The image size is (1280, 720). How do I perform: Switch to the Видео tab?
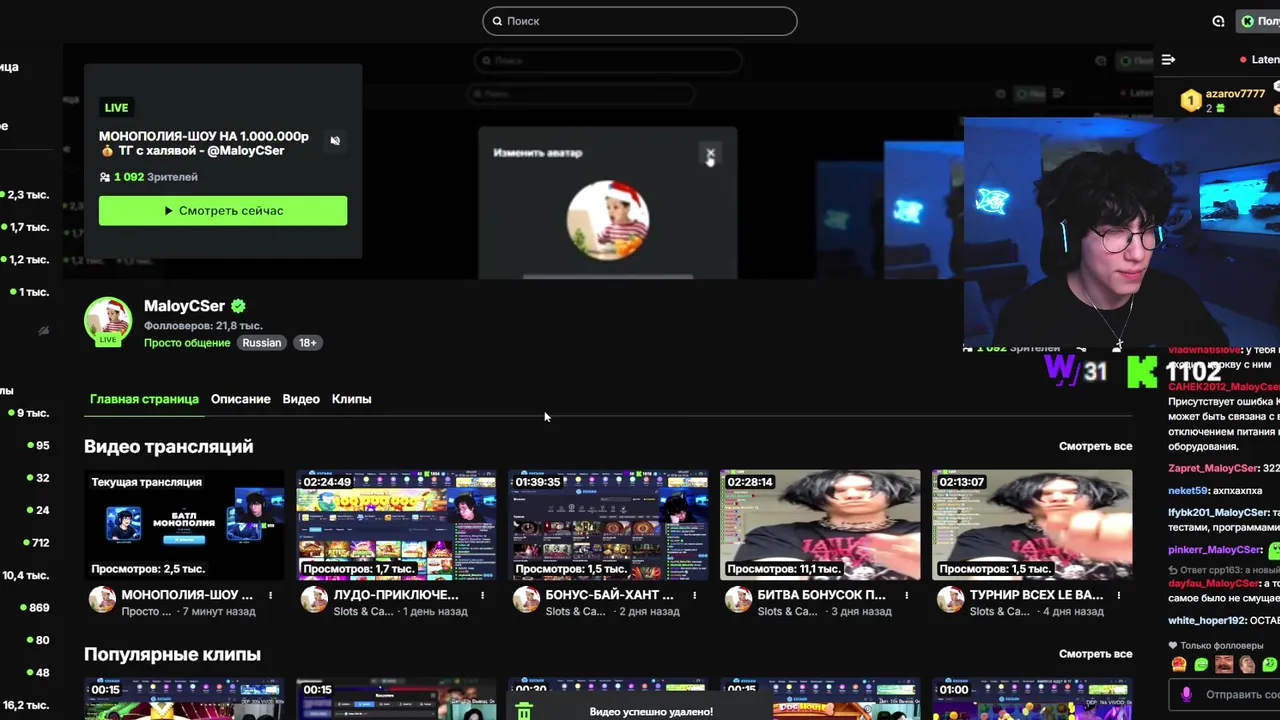301,399
